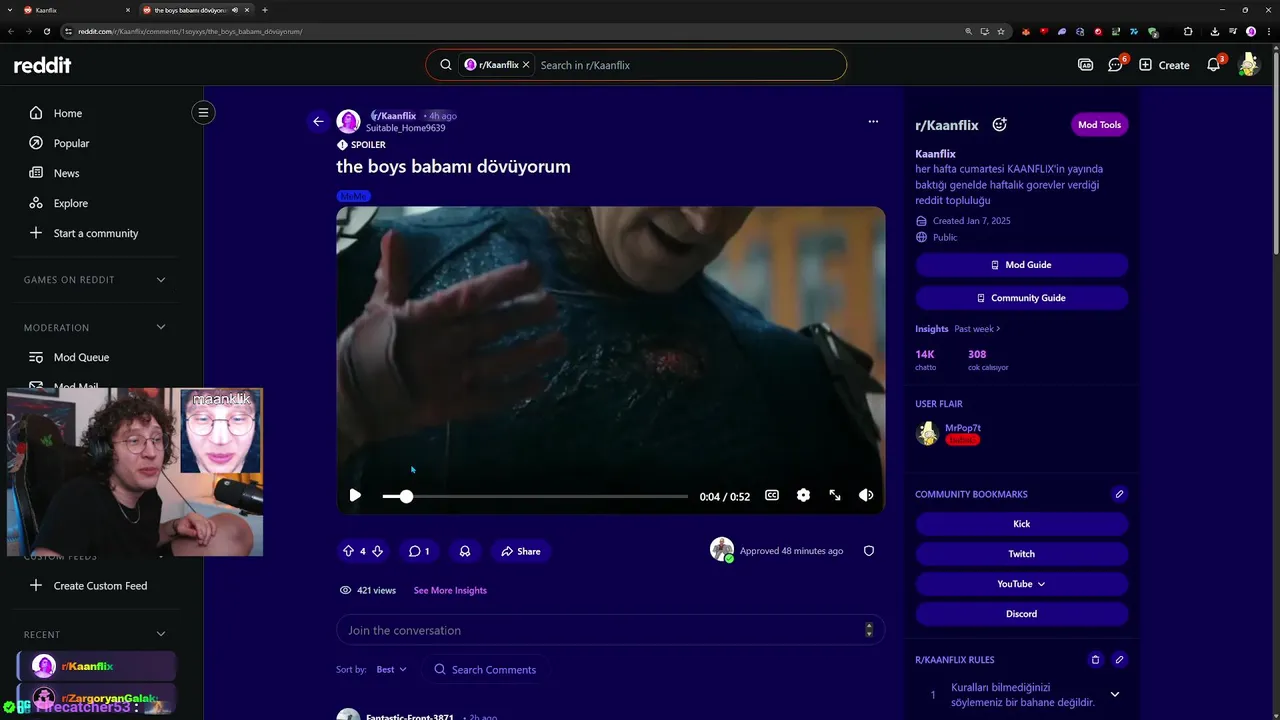
Task: Open chat messages icon
Action: click(x=1115, y=65)
